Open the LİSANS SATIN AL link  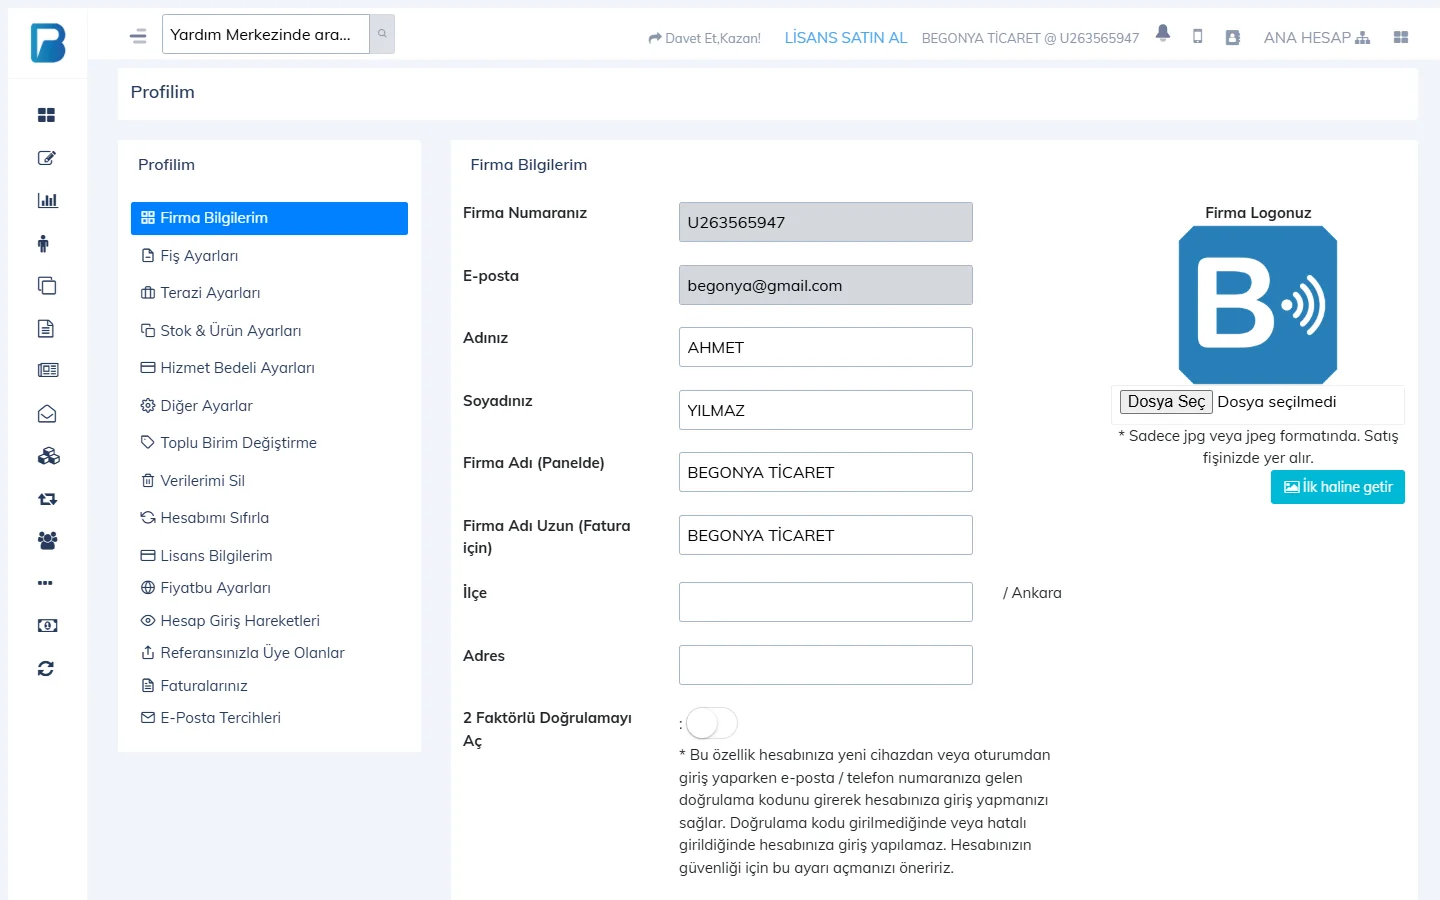[x=846, y=38]
